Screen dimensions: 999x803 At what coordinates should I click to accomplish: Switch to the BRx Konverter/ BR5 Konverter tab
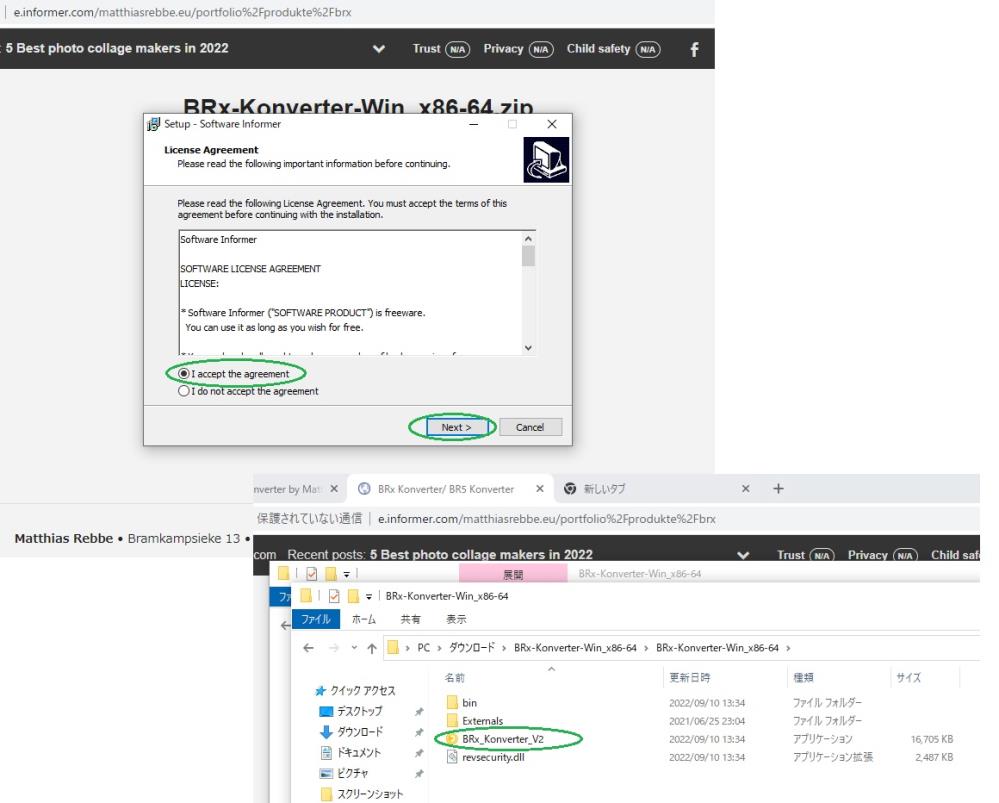[x=445, y=489]
